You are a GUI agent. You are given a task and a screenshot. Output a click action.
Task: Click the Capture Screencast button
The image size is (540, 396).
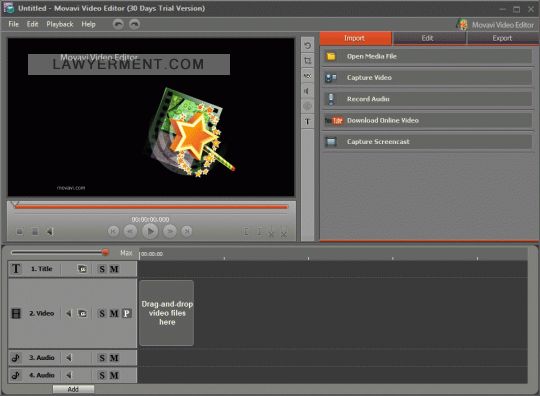pyautogui.click(x=427, y=142)
